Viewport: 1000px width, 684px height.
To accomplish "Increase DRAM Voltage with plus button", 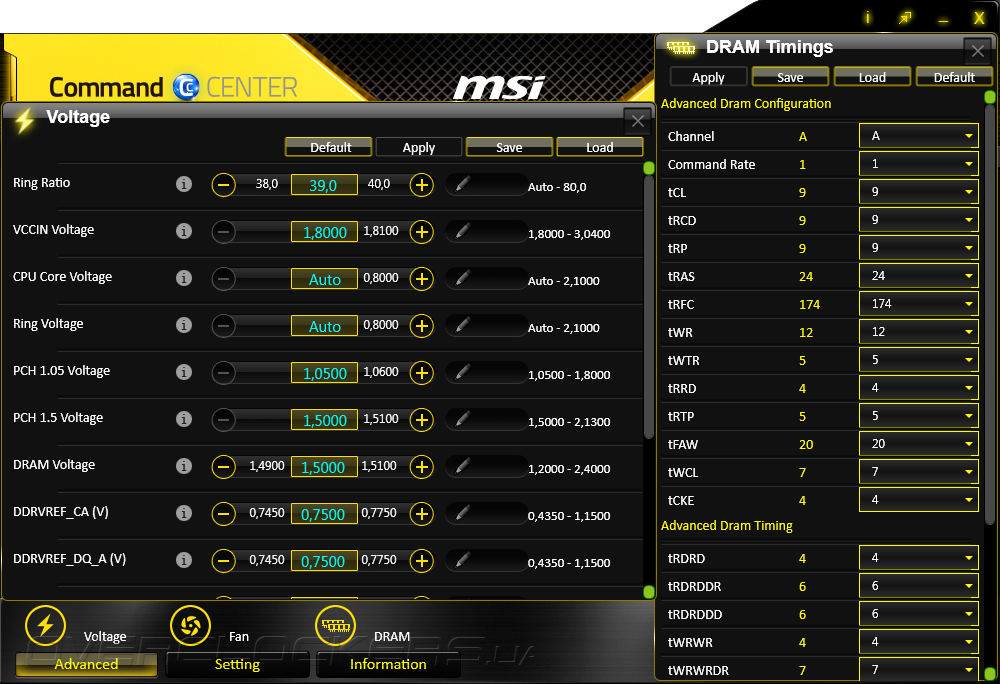I will [x=422, y=467].
